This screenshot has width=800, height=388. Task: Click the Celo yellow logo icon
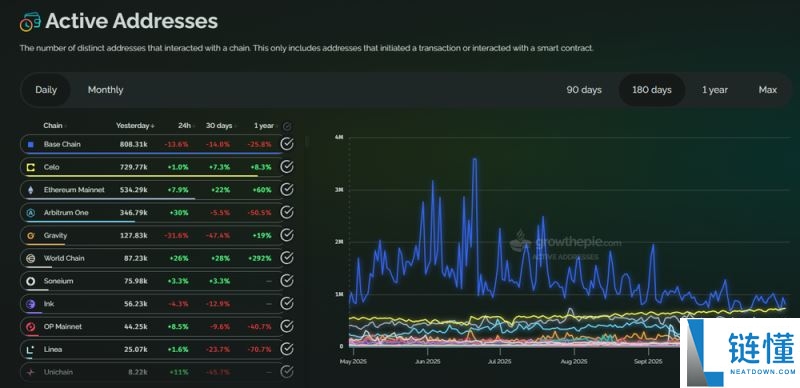click(x=31, y=167)
